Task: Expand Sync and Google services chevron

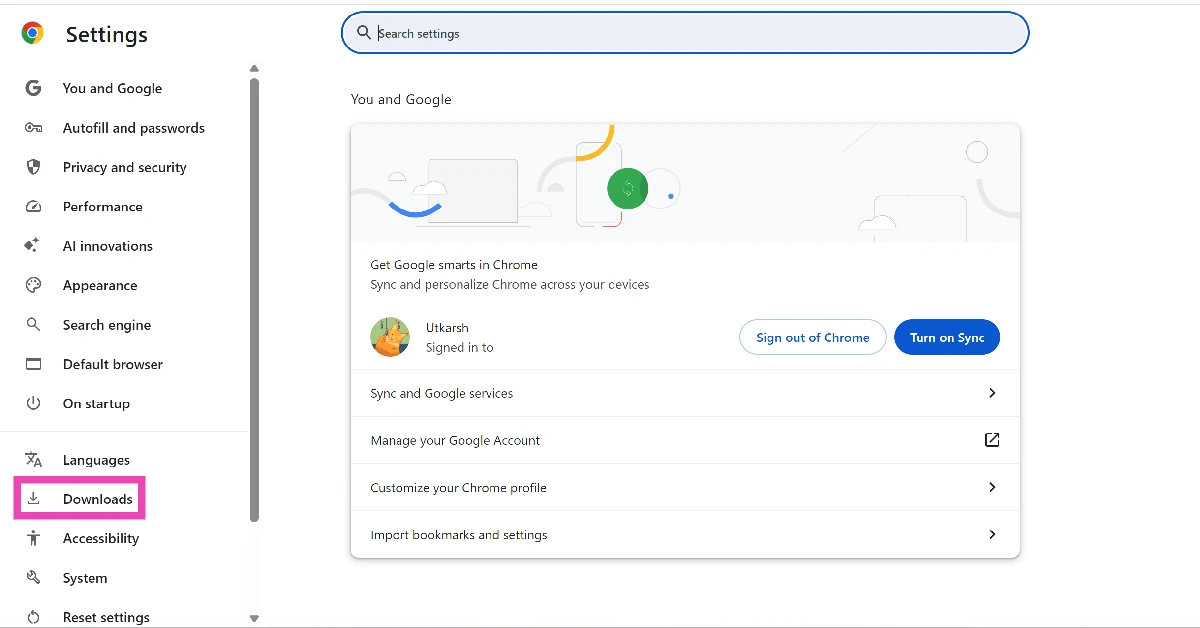Action: pos(991,393)
